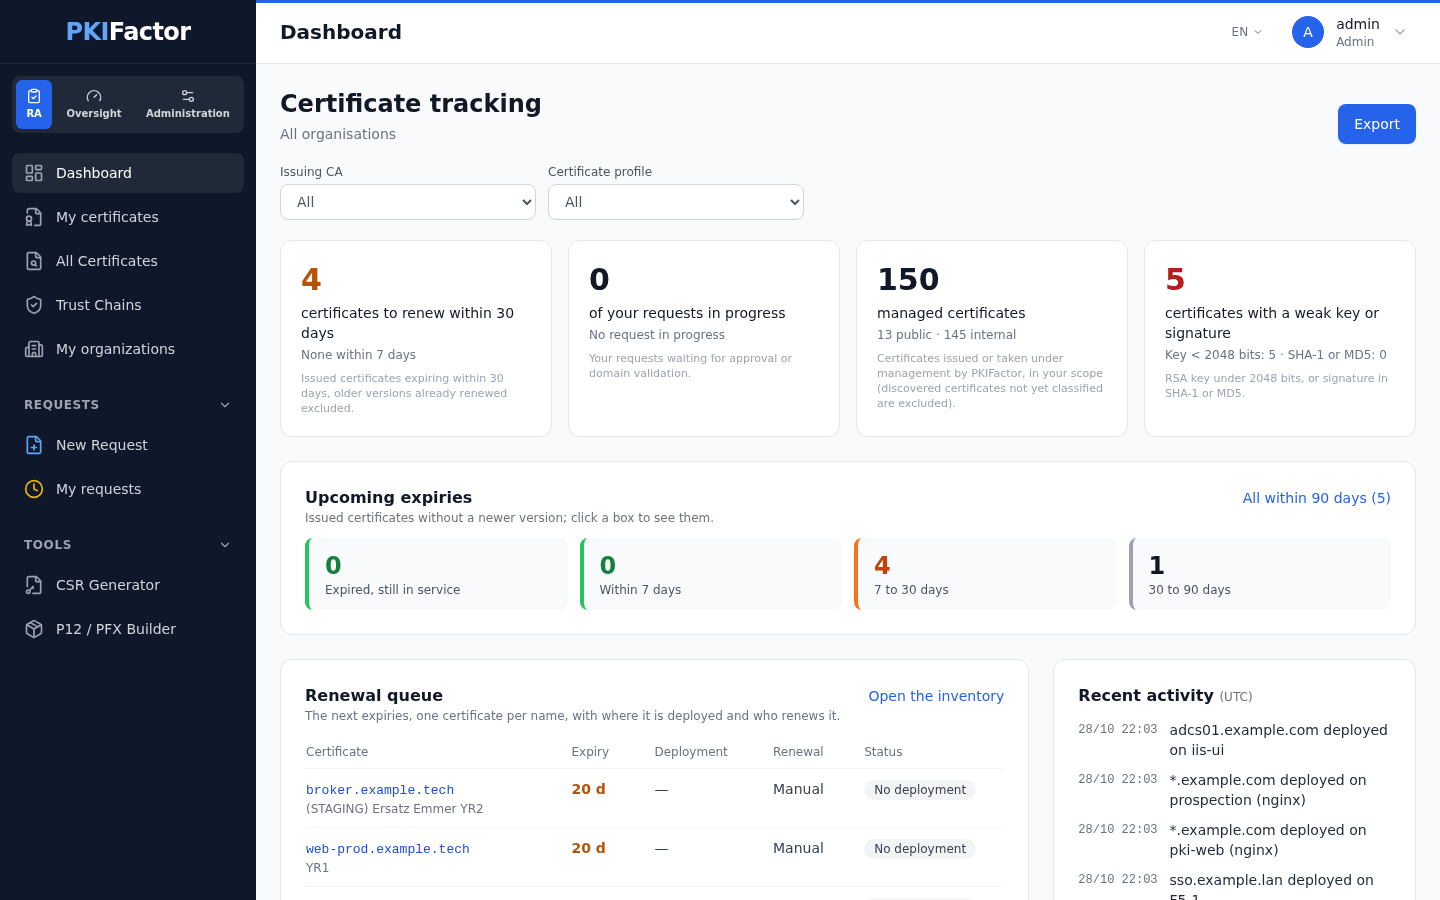Click the admin avatar circle

point(1308,32)
